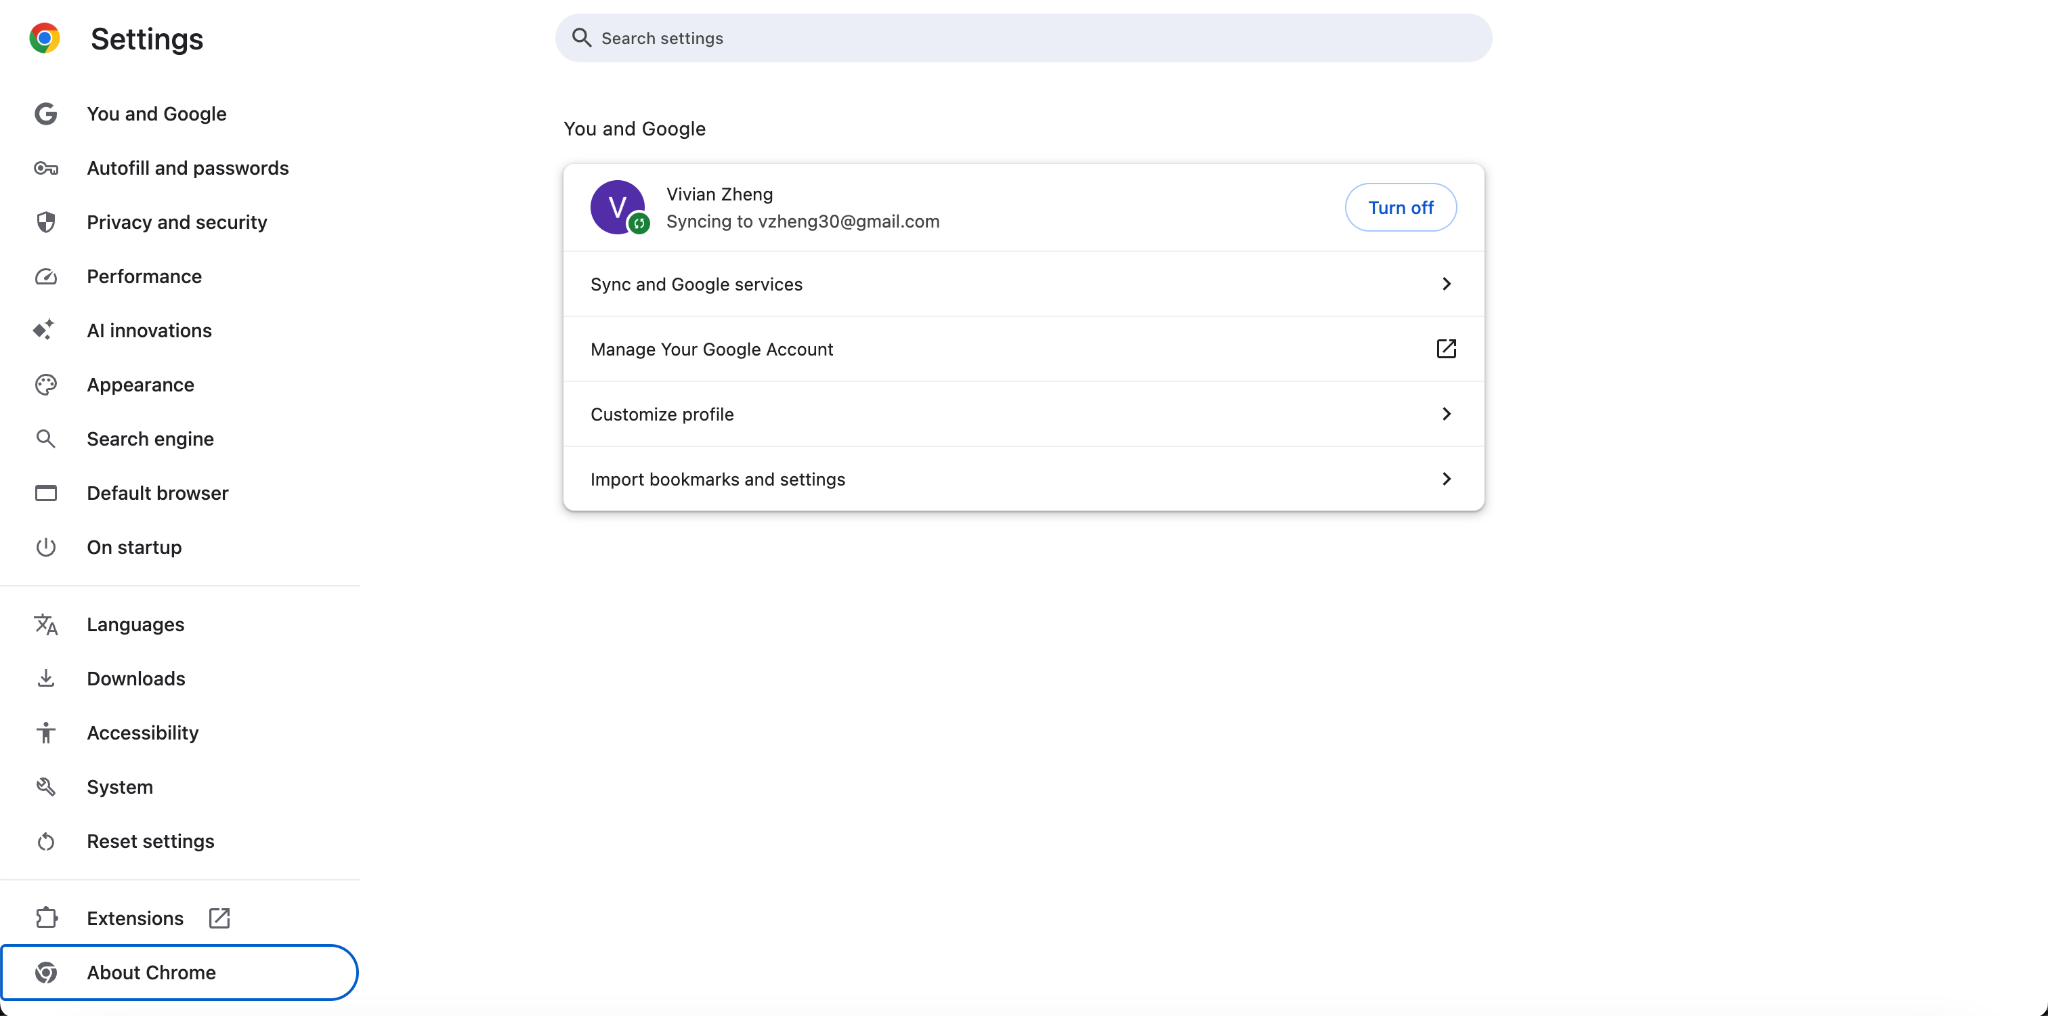Click the sparkle icon for AI innovations

[44, 330]
